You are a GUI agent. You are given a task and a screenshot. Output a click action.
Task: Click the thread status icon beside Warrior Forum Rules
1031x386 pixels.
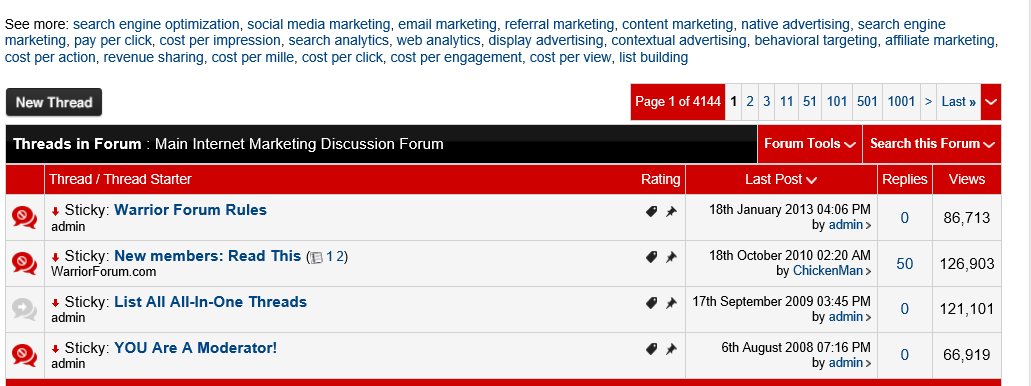[x=24, y=217]
